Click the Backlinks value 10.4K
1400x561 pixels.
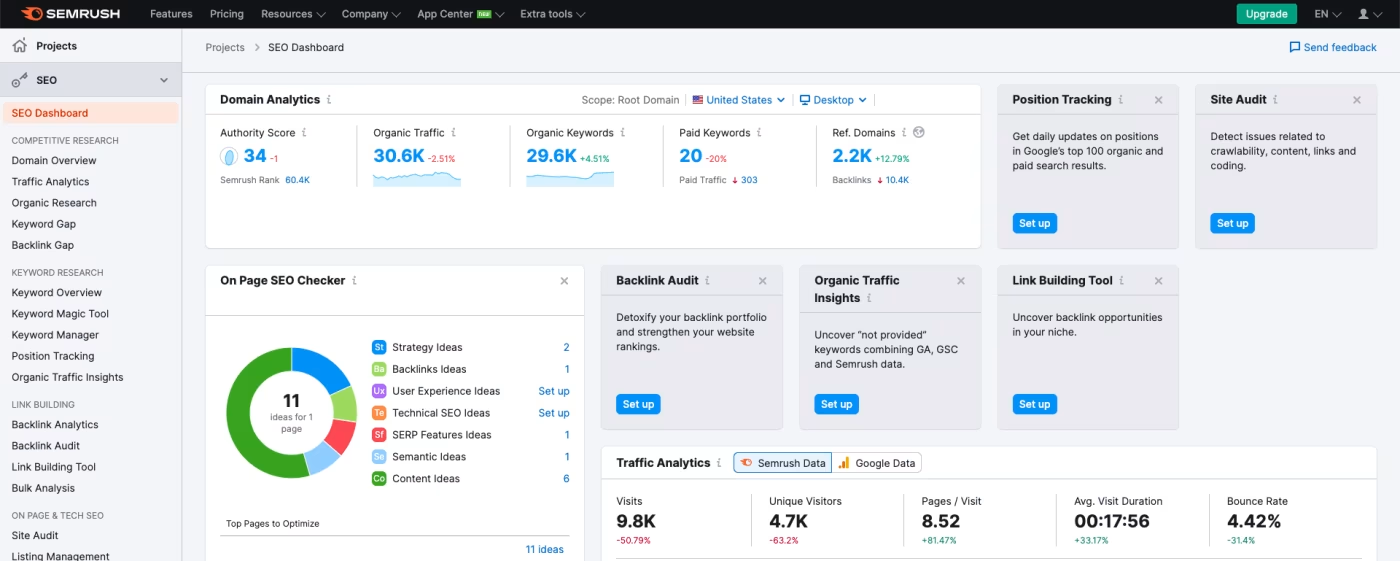[x=897, y=180]
